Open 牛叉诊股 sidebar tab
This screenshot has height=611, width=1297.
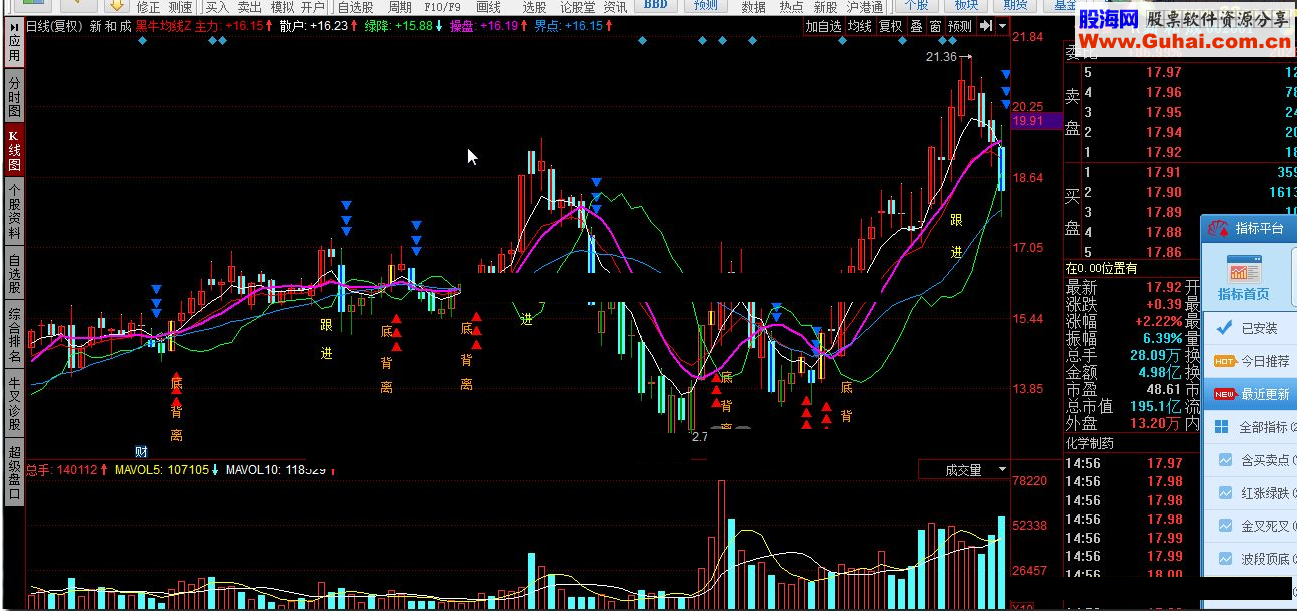14,403
